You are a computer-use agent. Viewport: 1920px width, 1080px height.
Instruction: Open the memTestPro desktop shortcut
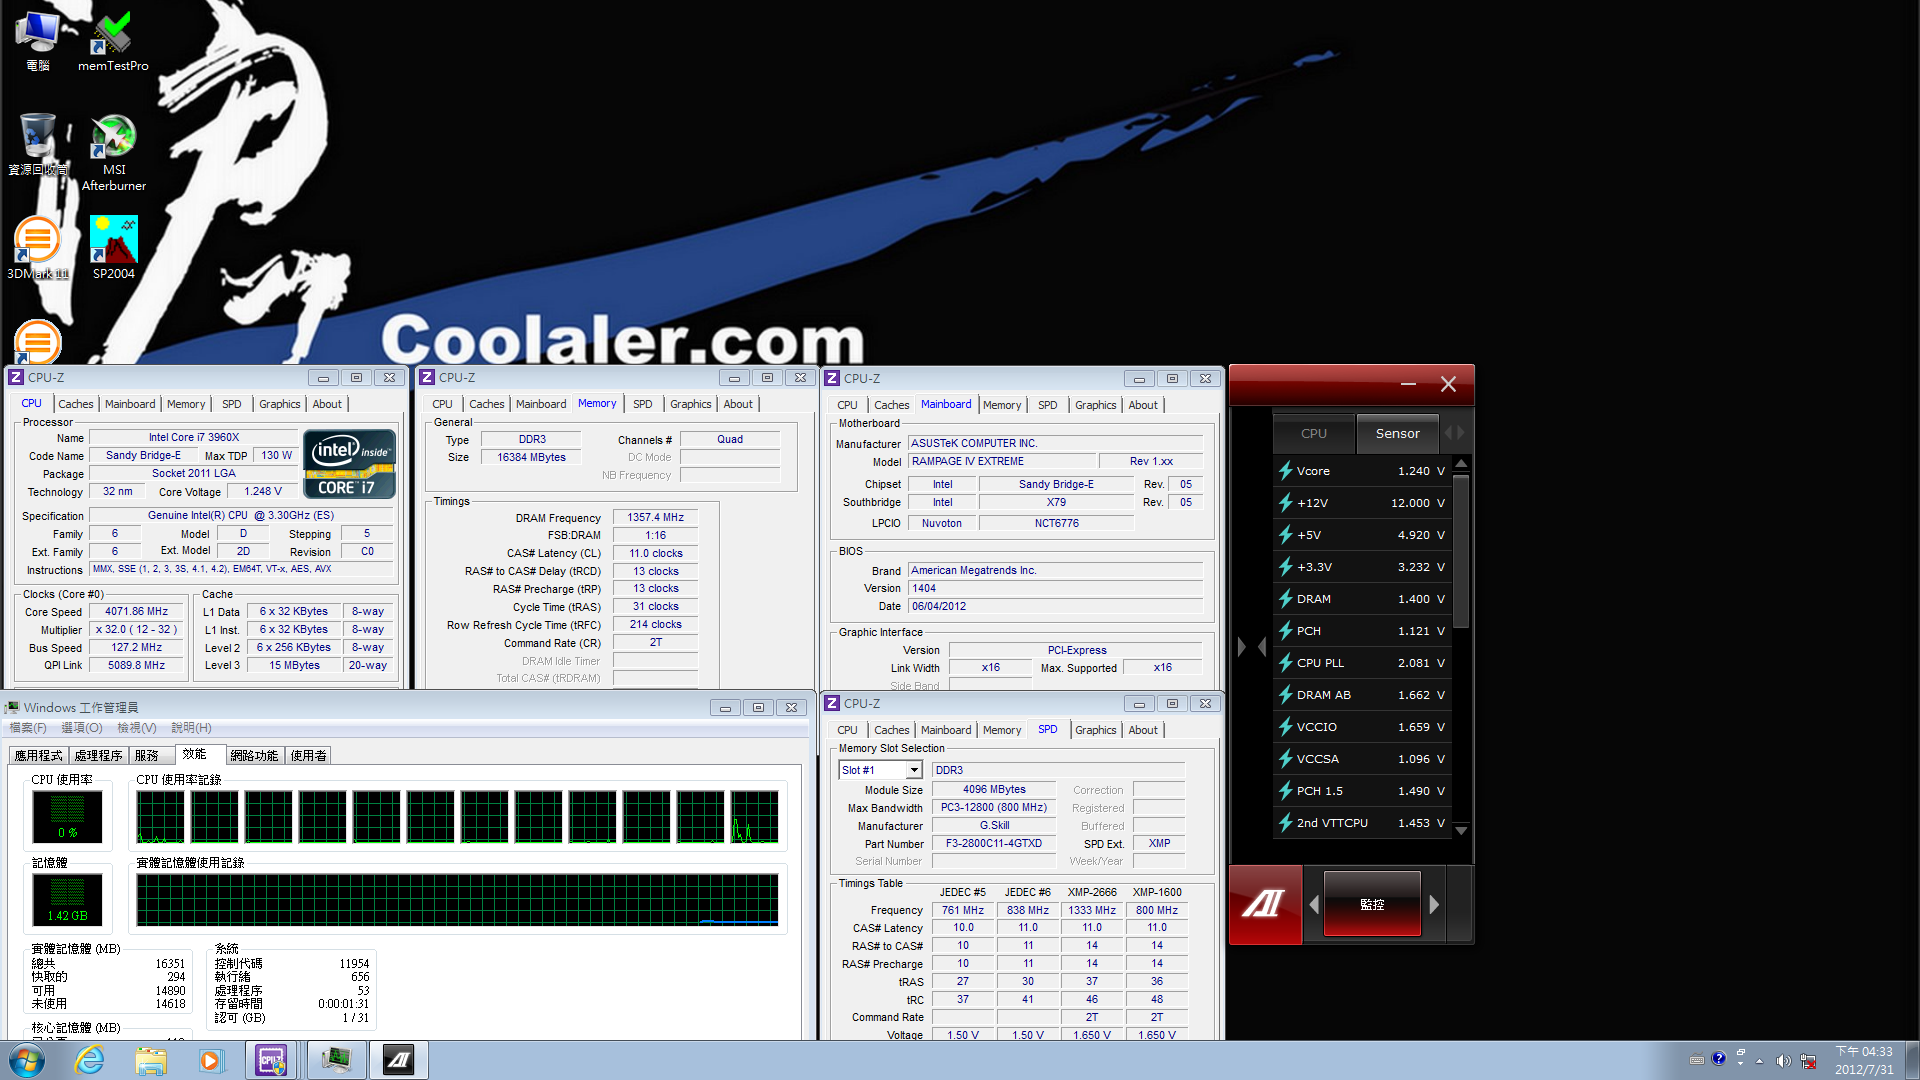(113, 42)
